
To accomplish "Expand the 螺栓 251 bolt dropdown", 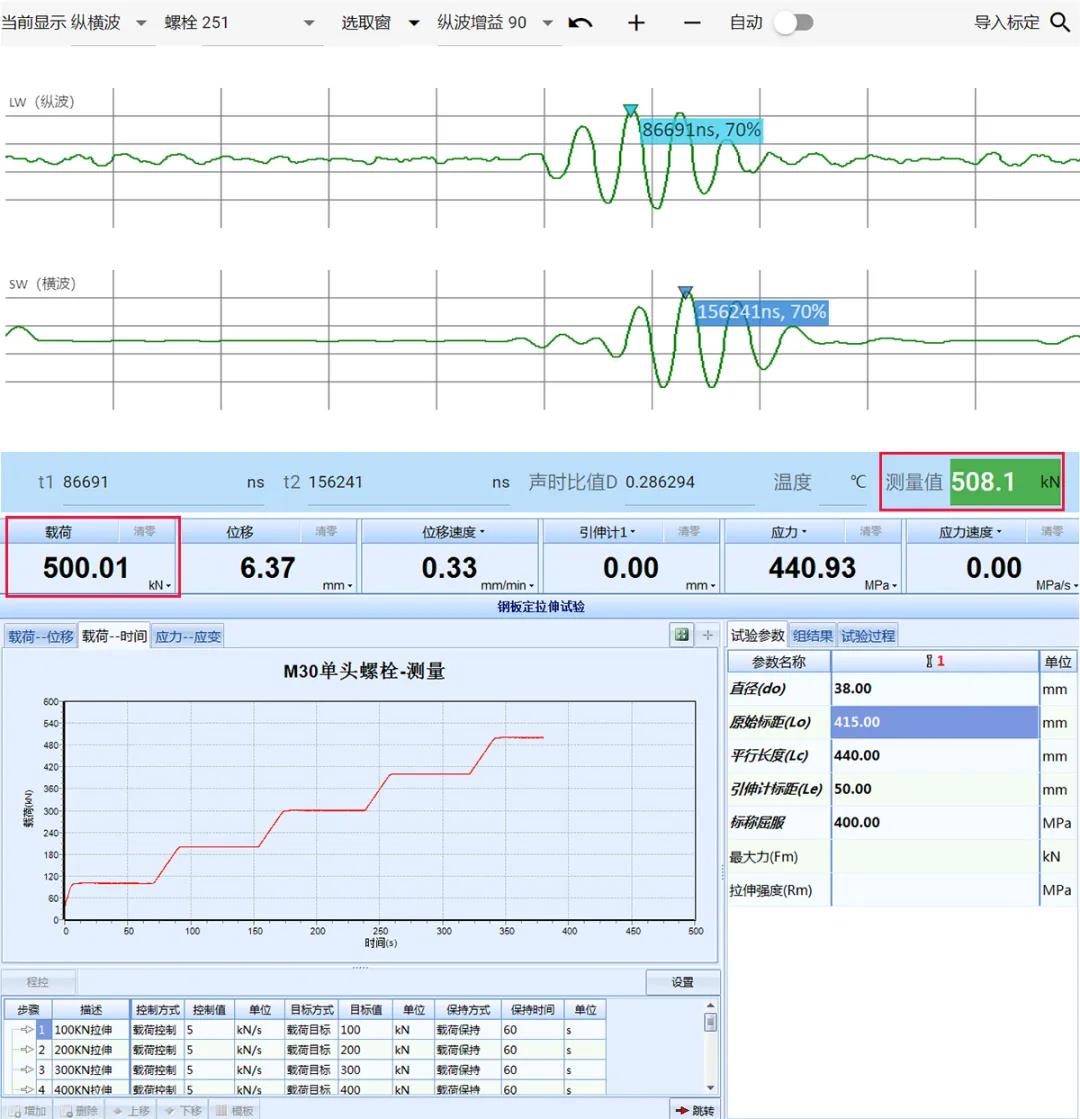I will [308, 22].
